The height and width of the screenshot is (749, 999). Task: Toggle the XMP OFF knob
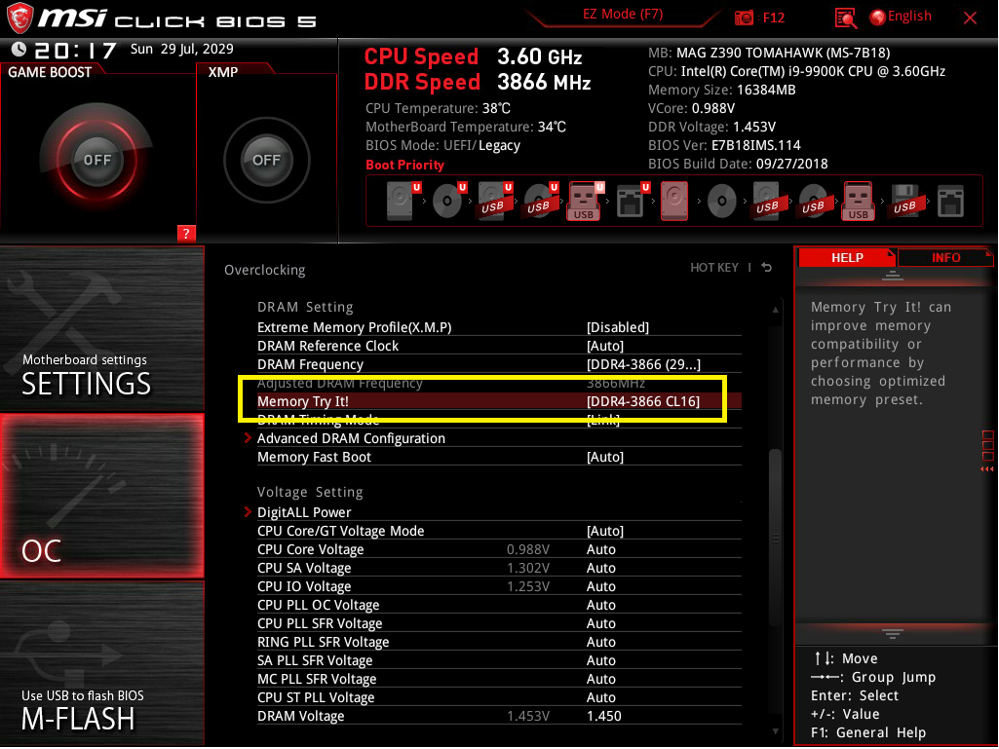click(266, 159)
